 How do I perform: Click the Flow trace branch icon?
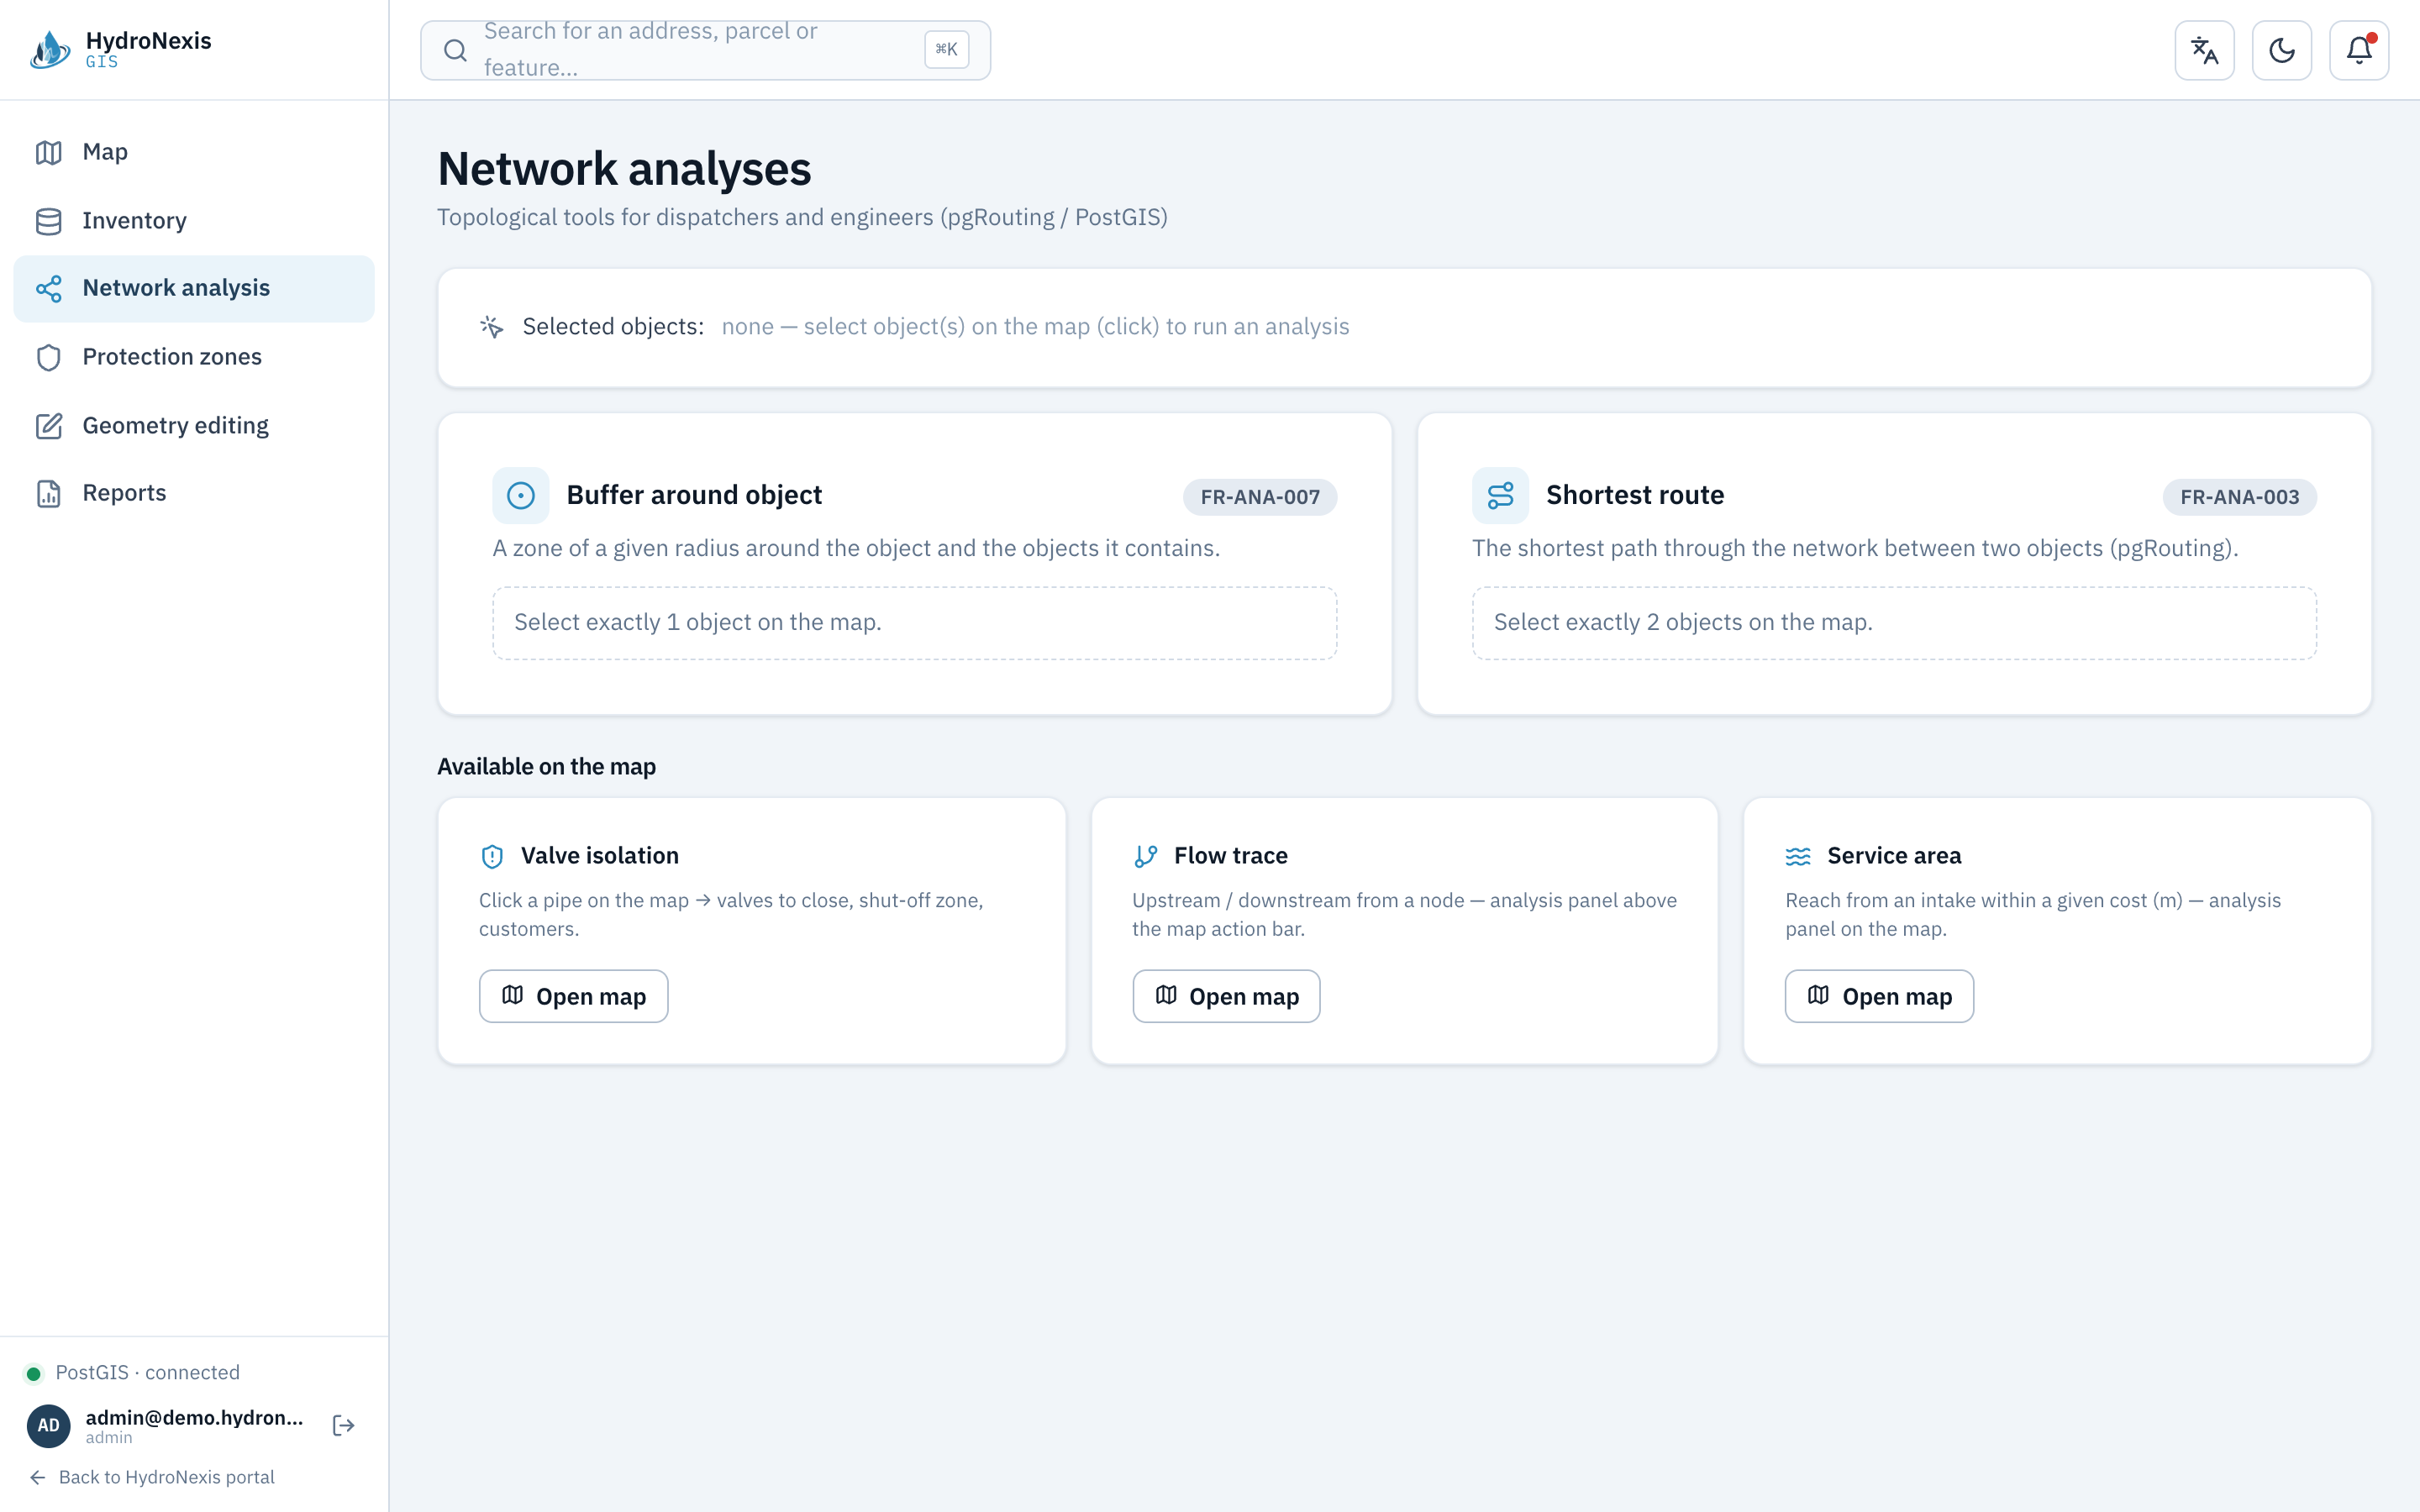pyautogui.click(x=1145, y=856)
